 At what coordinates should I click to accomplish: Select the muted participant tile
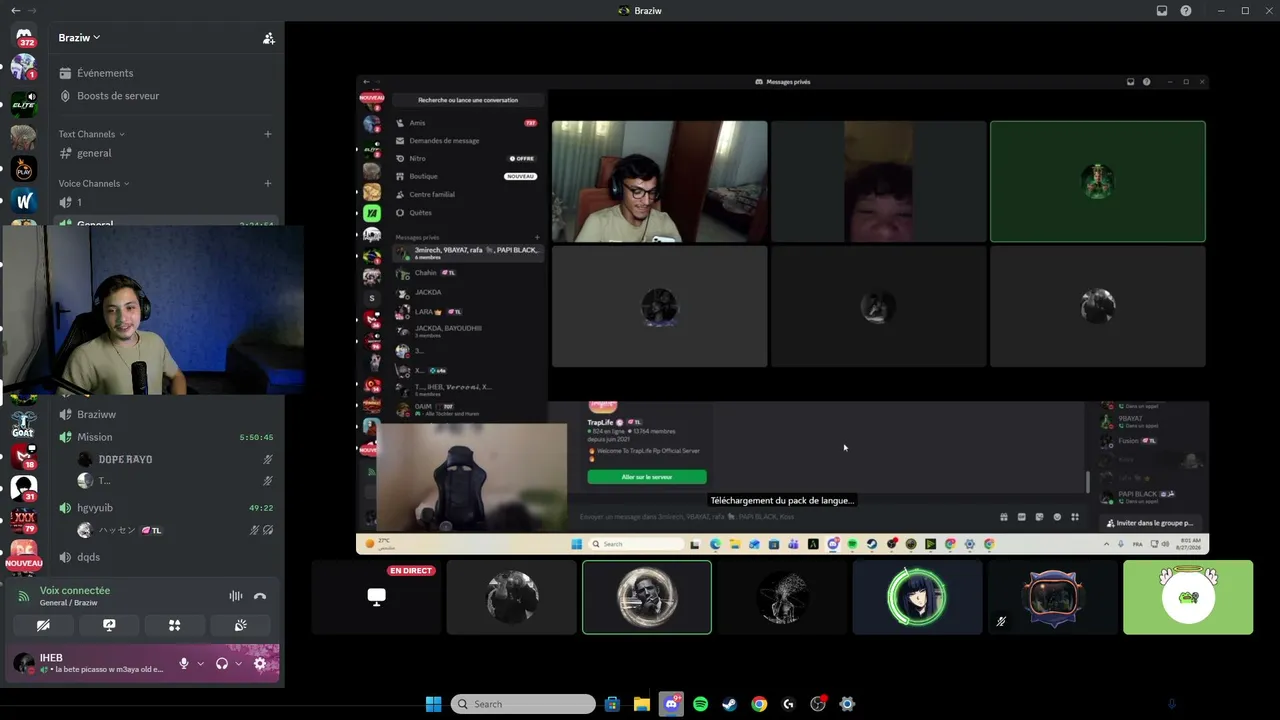click(1053, 597)
